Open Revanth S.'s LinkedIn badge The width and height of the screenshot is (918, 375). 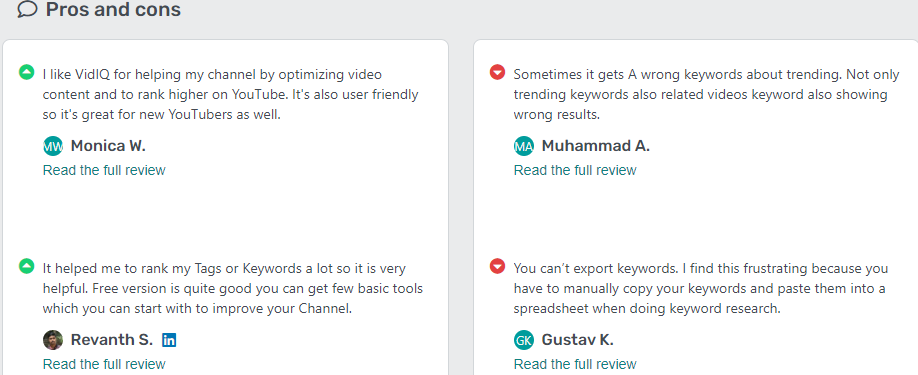169,340
